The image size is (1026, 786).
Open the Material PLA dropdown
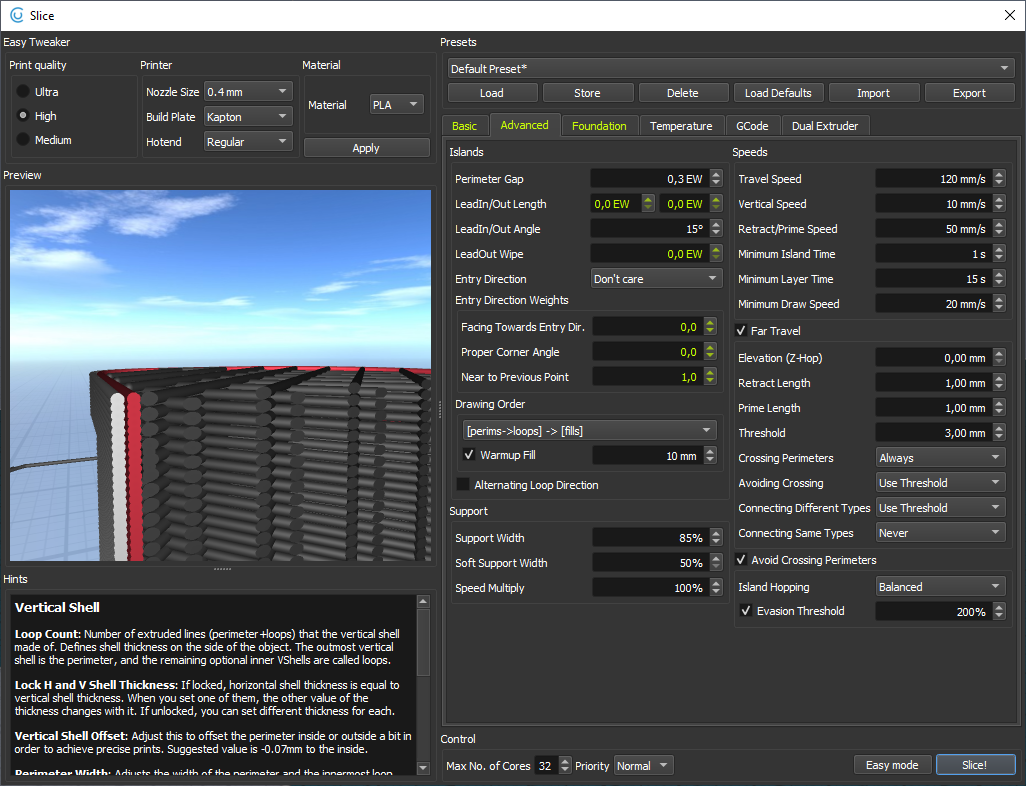(397, 105)
